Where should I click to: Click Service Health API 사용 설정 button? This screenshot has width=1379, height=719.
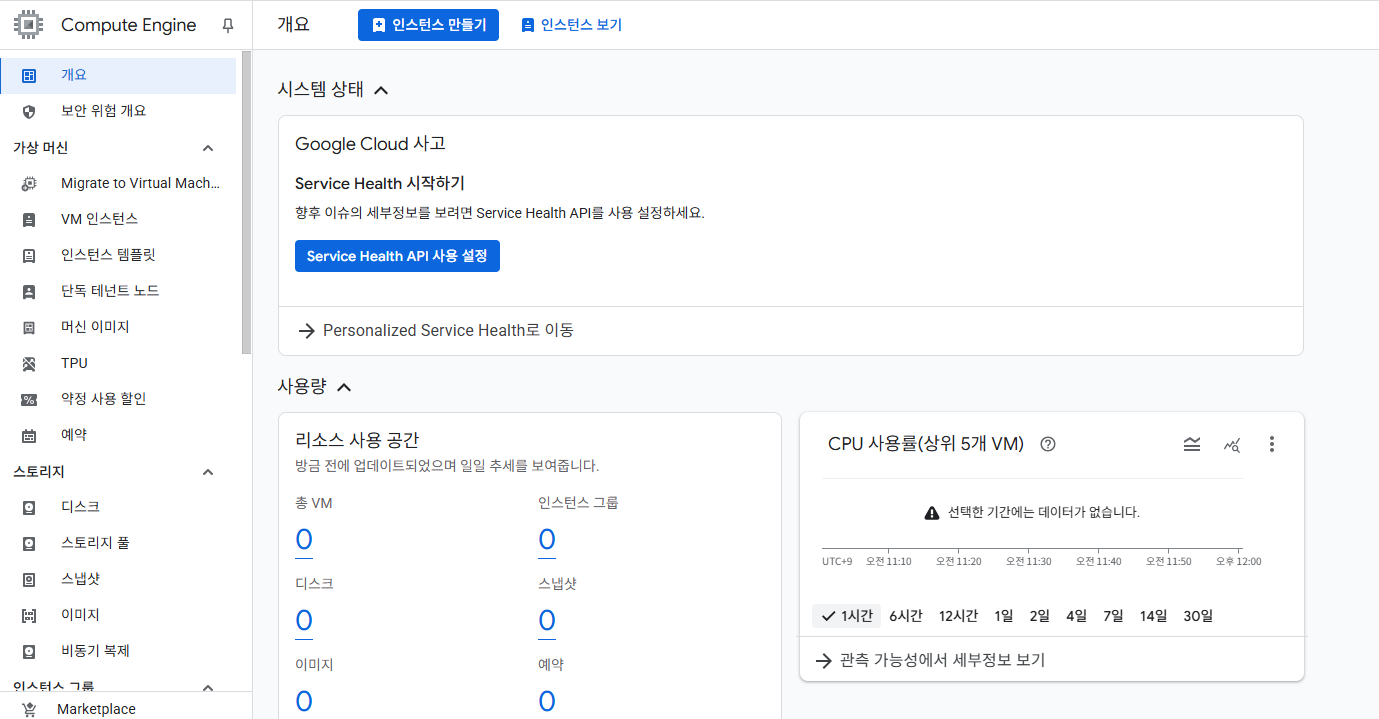pyautogui.click(x=397, y=256)
